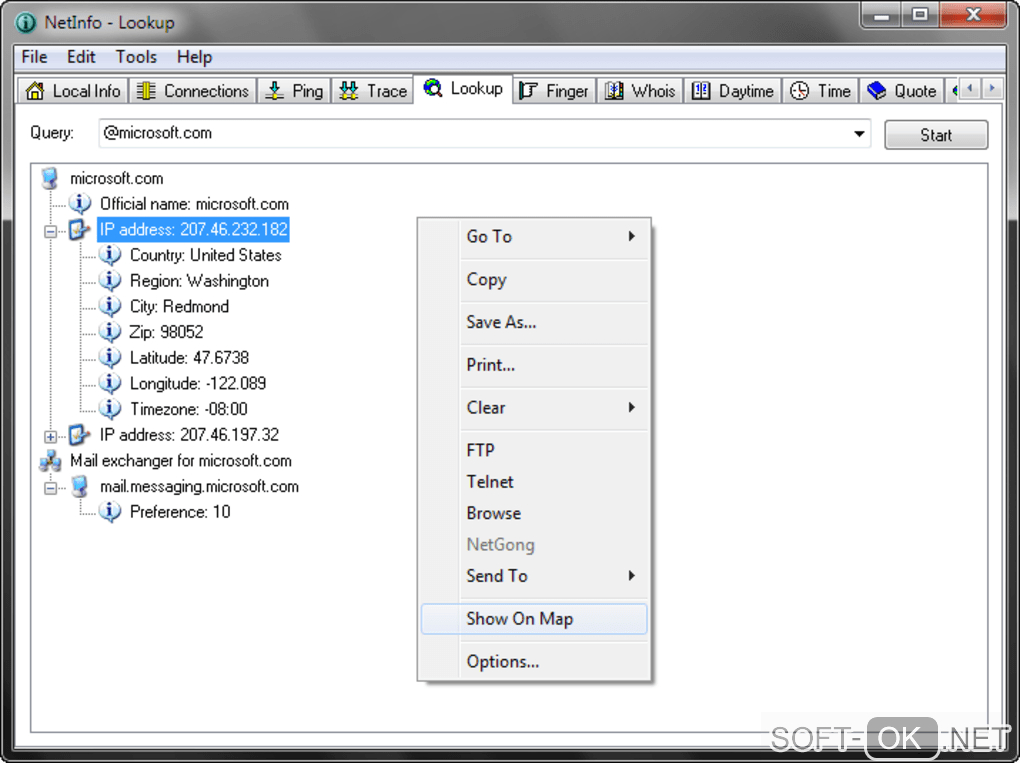Click the Lookup tab magnifier globe icon
Image resolution: width=1020 pixels, height=763 pixels.
coord(433,88)
